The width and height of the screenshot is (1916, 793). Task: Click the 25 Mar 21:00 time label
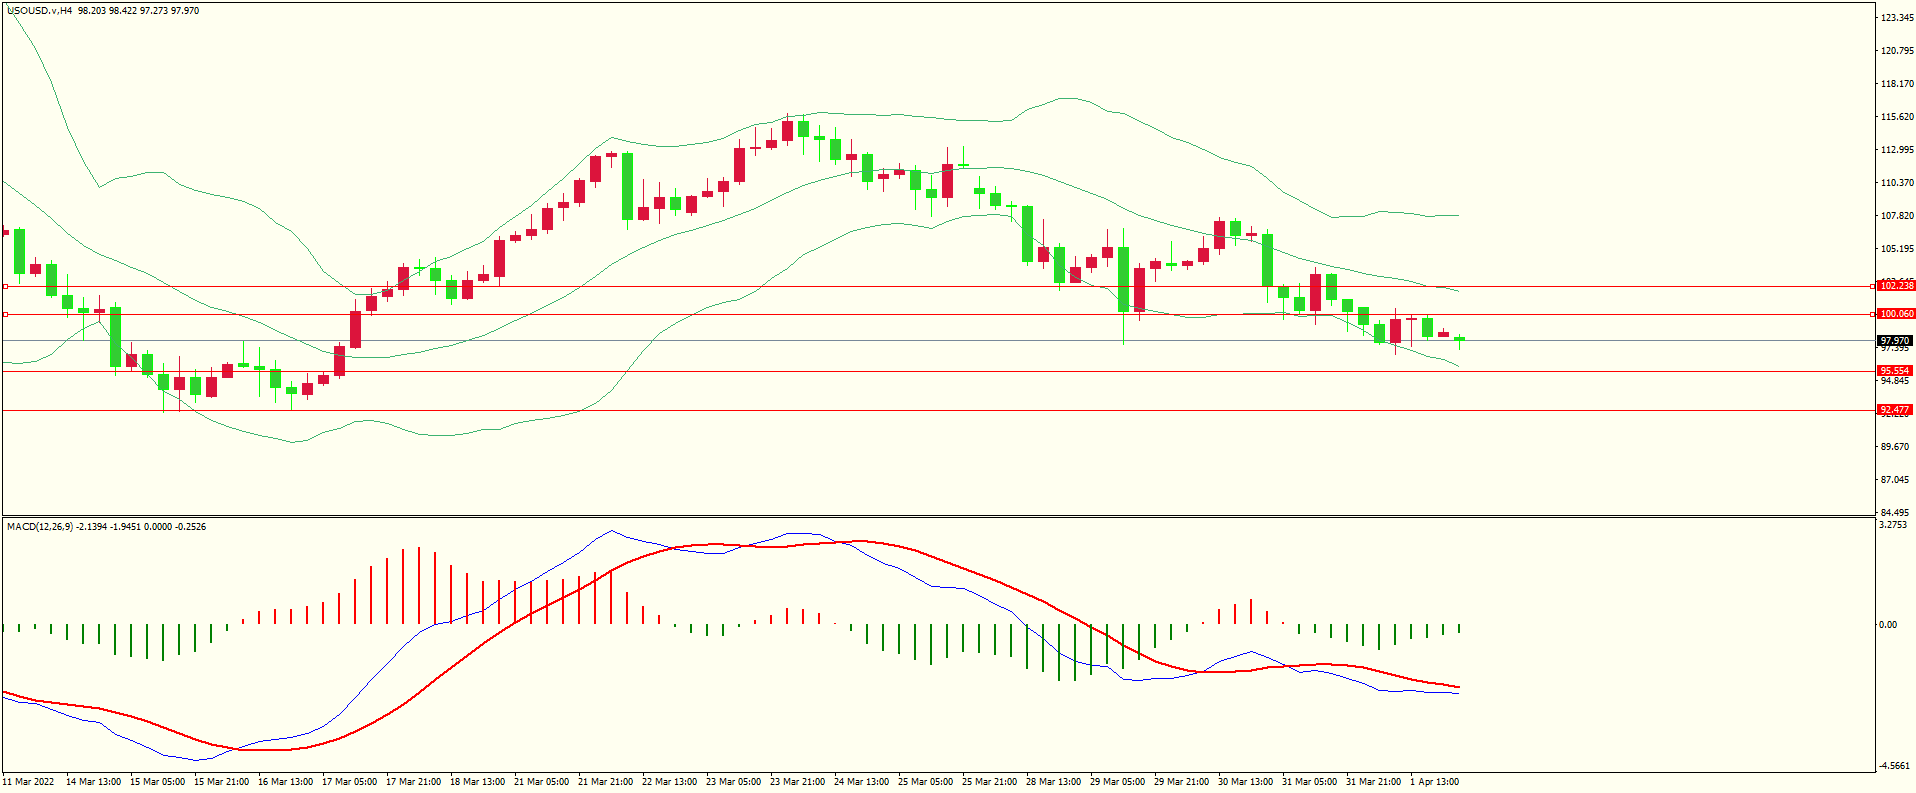pos(990,782)
